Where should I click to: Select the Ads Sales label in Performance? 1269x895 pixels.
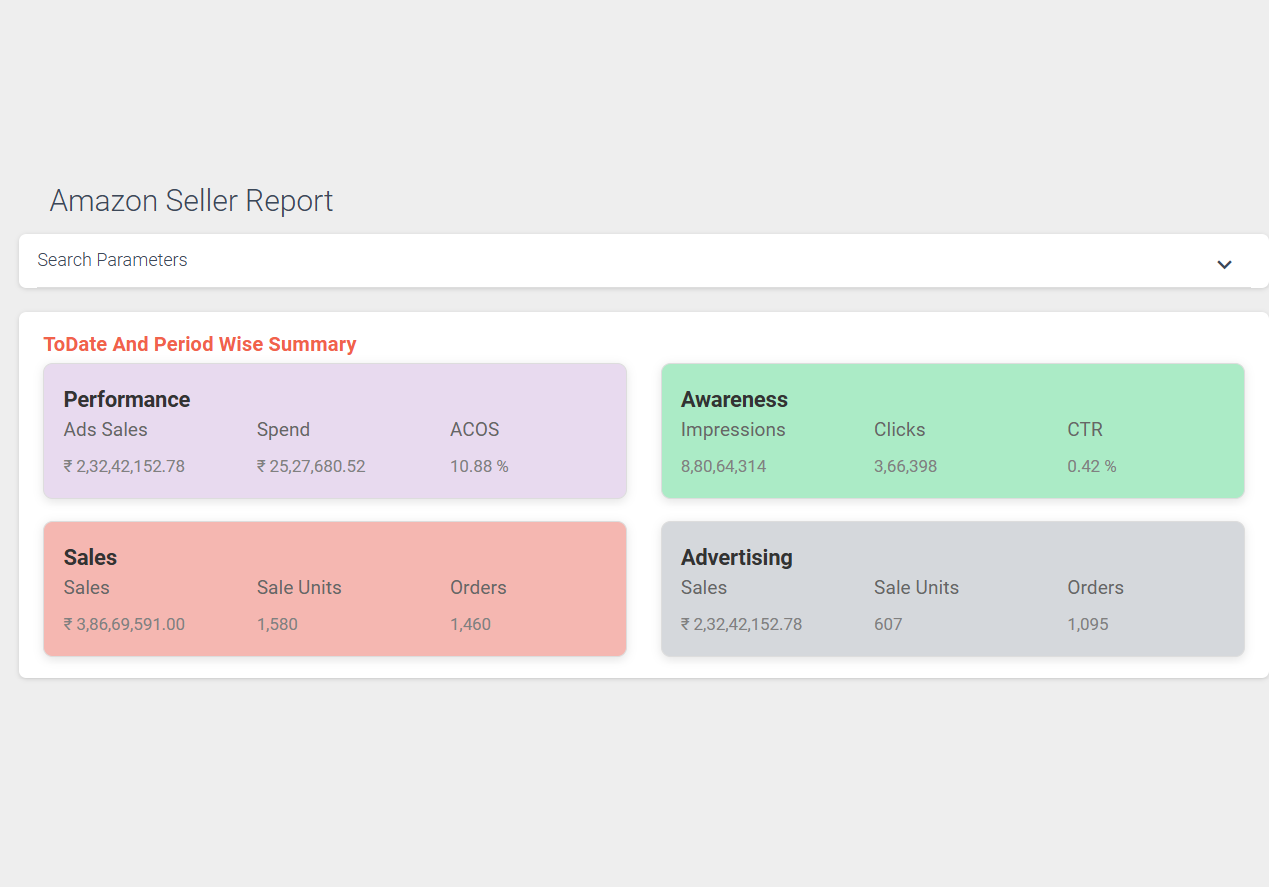point(105,430)
